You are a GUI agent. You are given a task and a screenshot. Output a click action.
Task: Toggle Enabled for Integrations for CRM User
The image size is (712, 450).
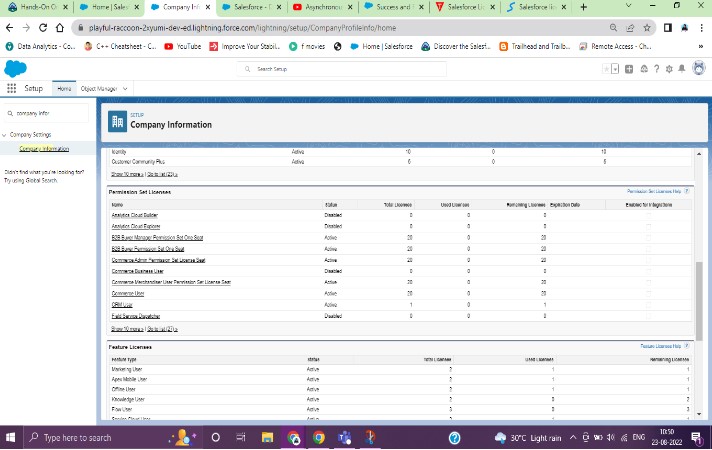[648, 304]
